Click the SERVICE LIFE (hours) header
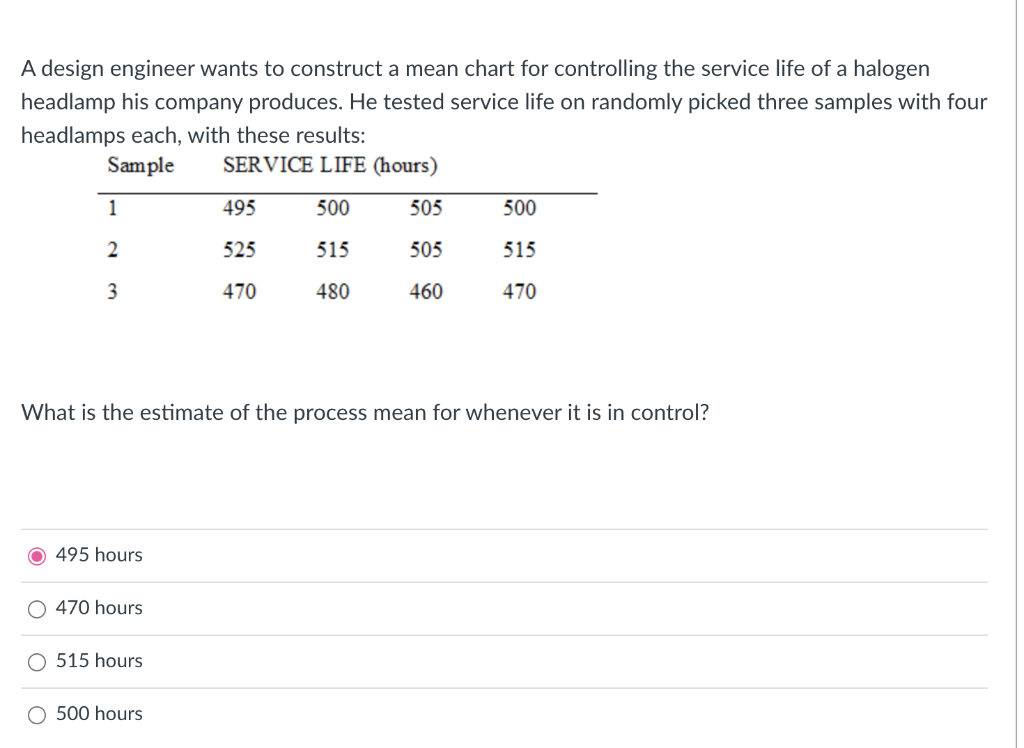The image size is (1024, 748). (330, 166)
